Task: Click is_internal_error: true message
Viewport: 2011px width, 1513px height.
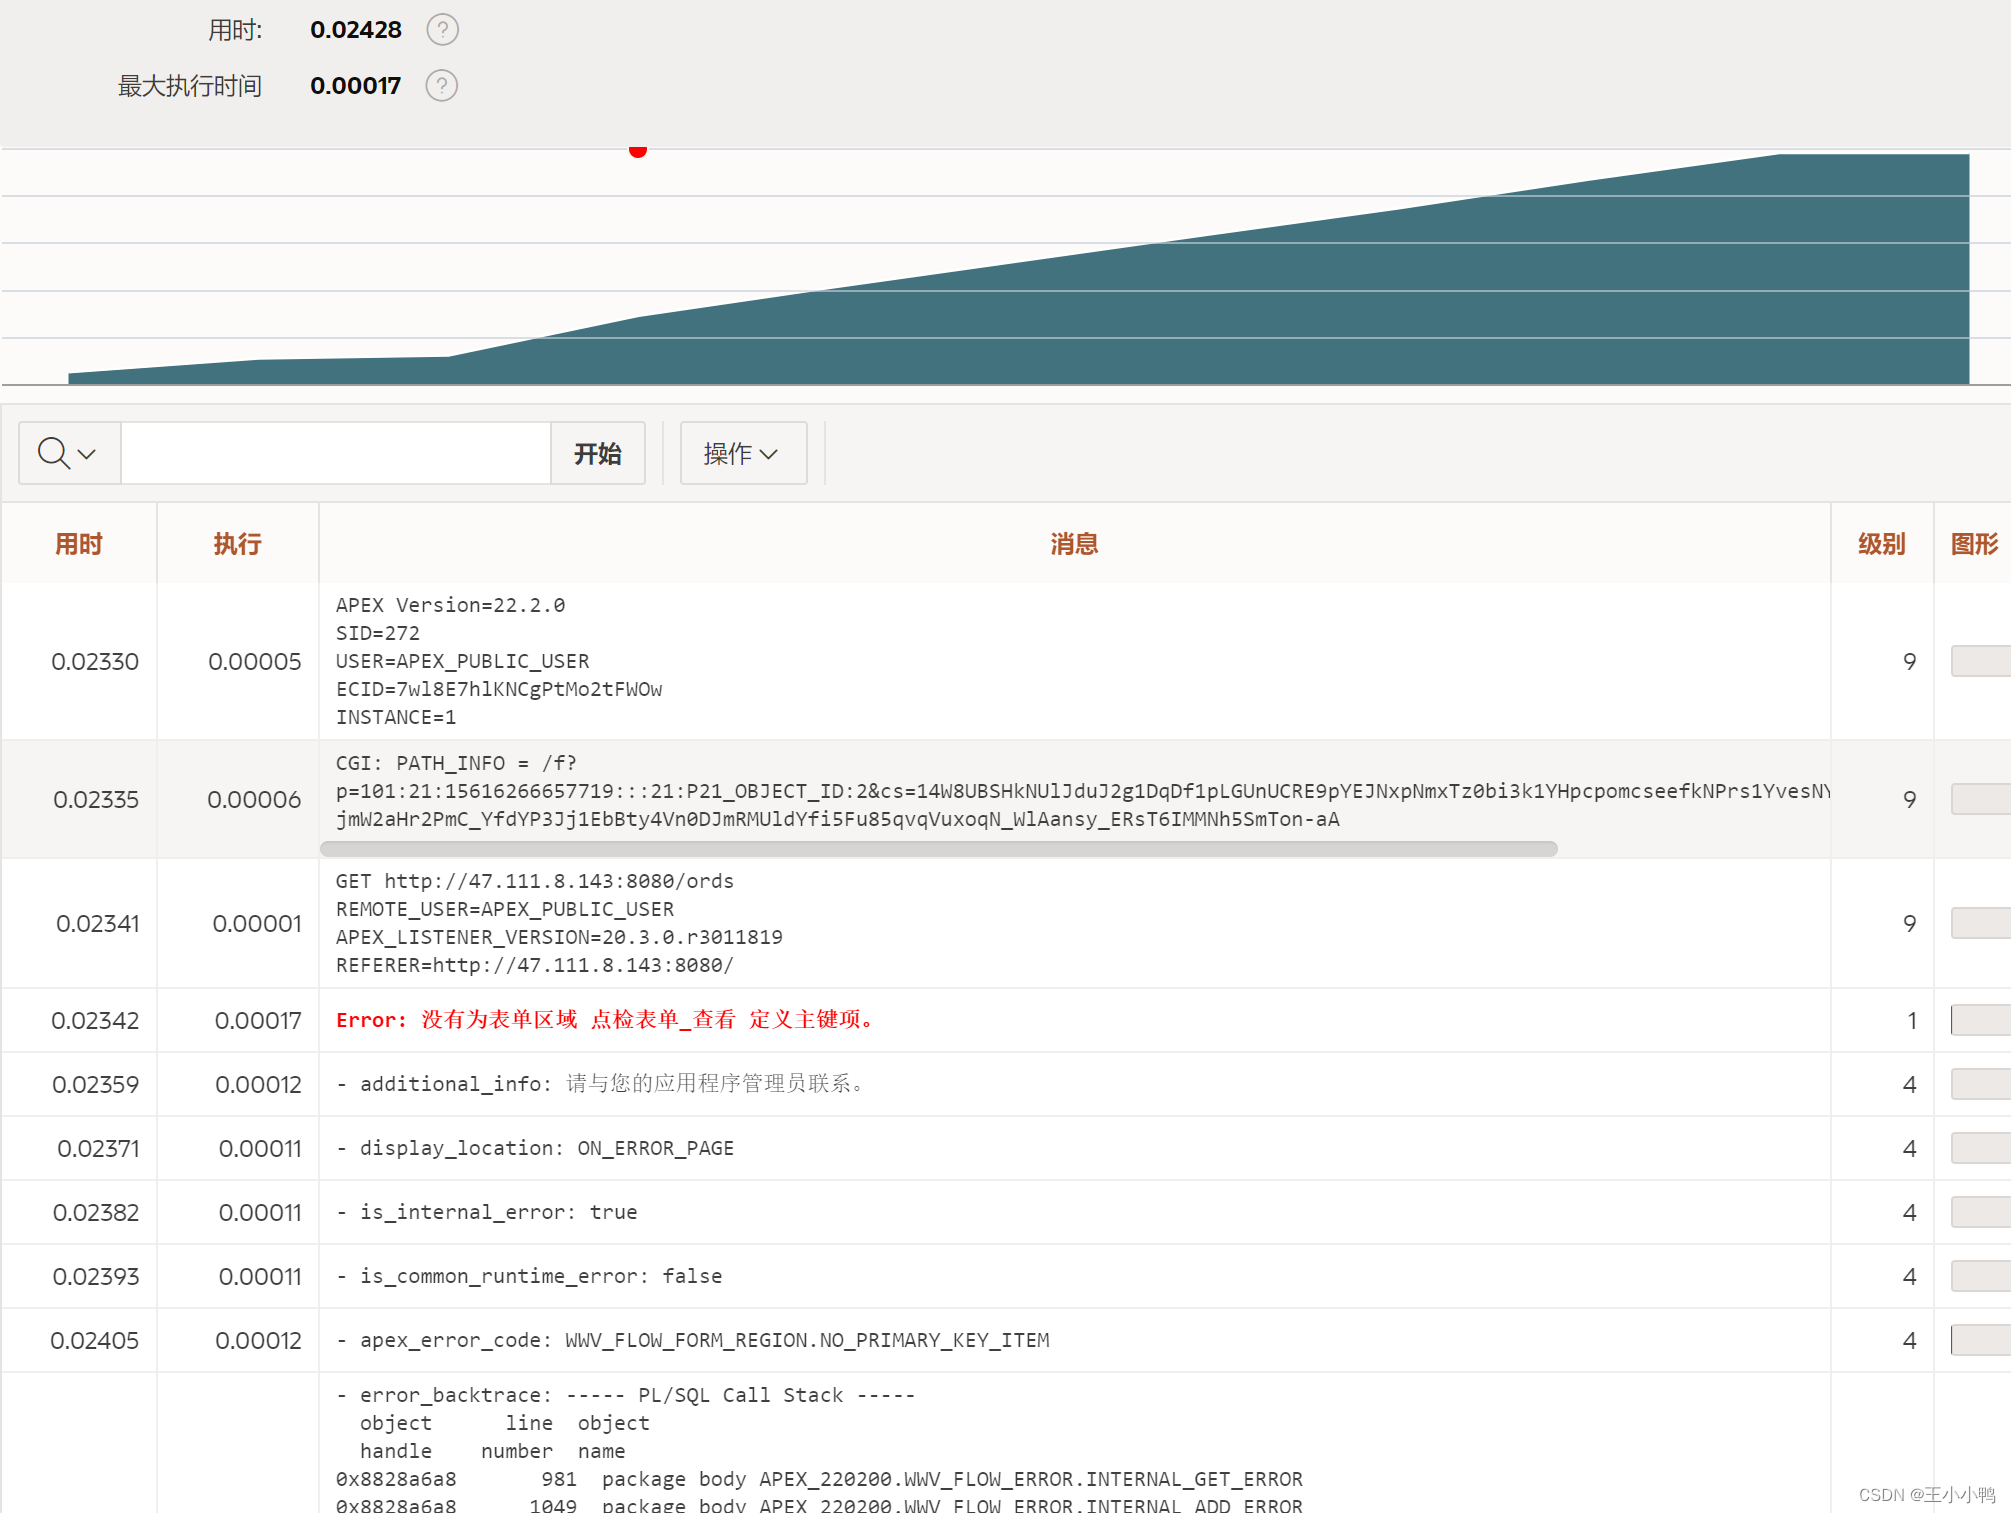Action: tap(487, 1212)
